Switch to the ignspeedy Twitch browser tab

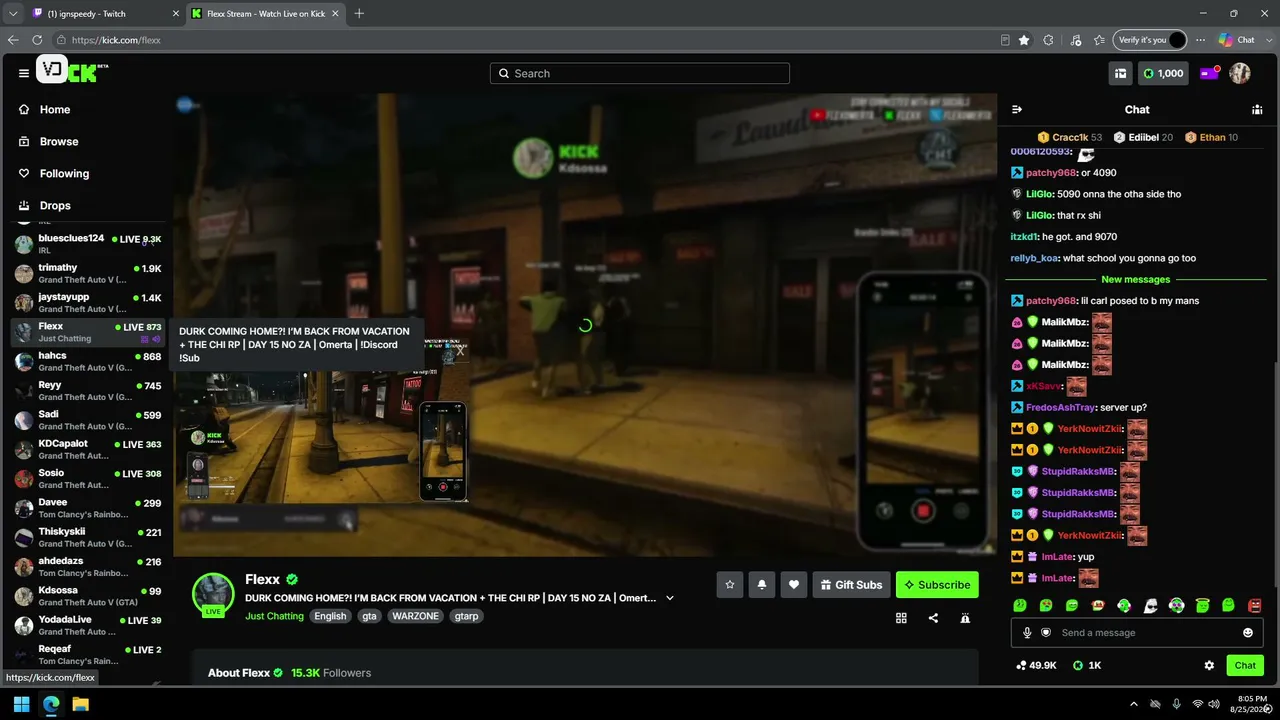pos(104,13)
